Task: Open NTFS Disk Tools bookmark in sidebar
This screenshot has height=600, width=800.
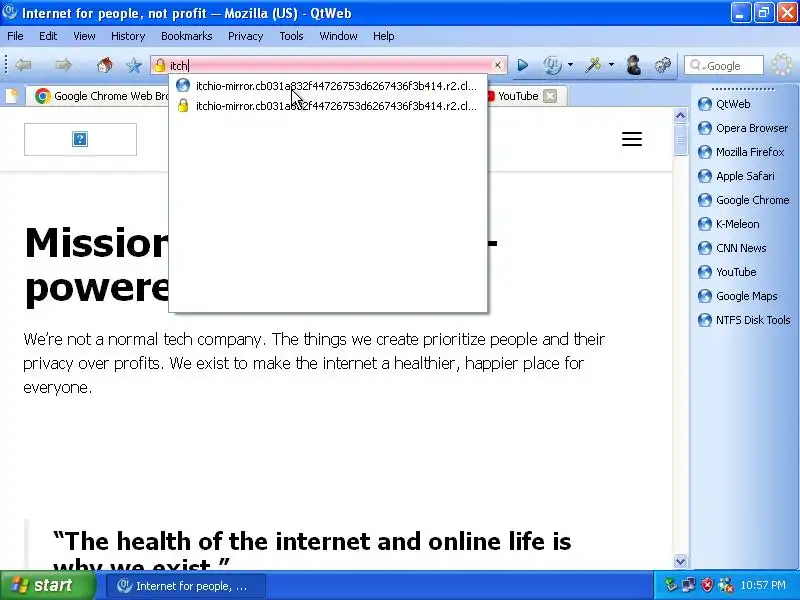Action: pyautogui.click(x=744, y=320)
